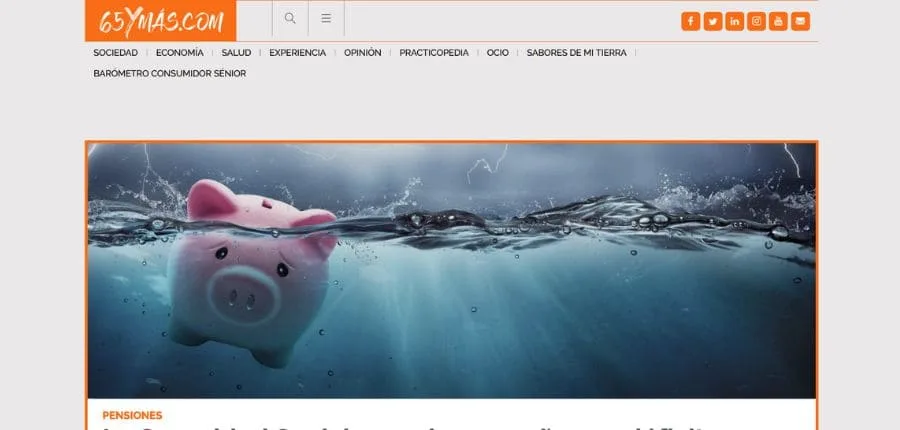This screenshot has height=430, width=900.
Task: Open the Experiencia menu item
Action: click(297, 53)
